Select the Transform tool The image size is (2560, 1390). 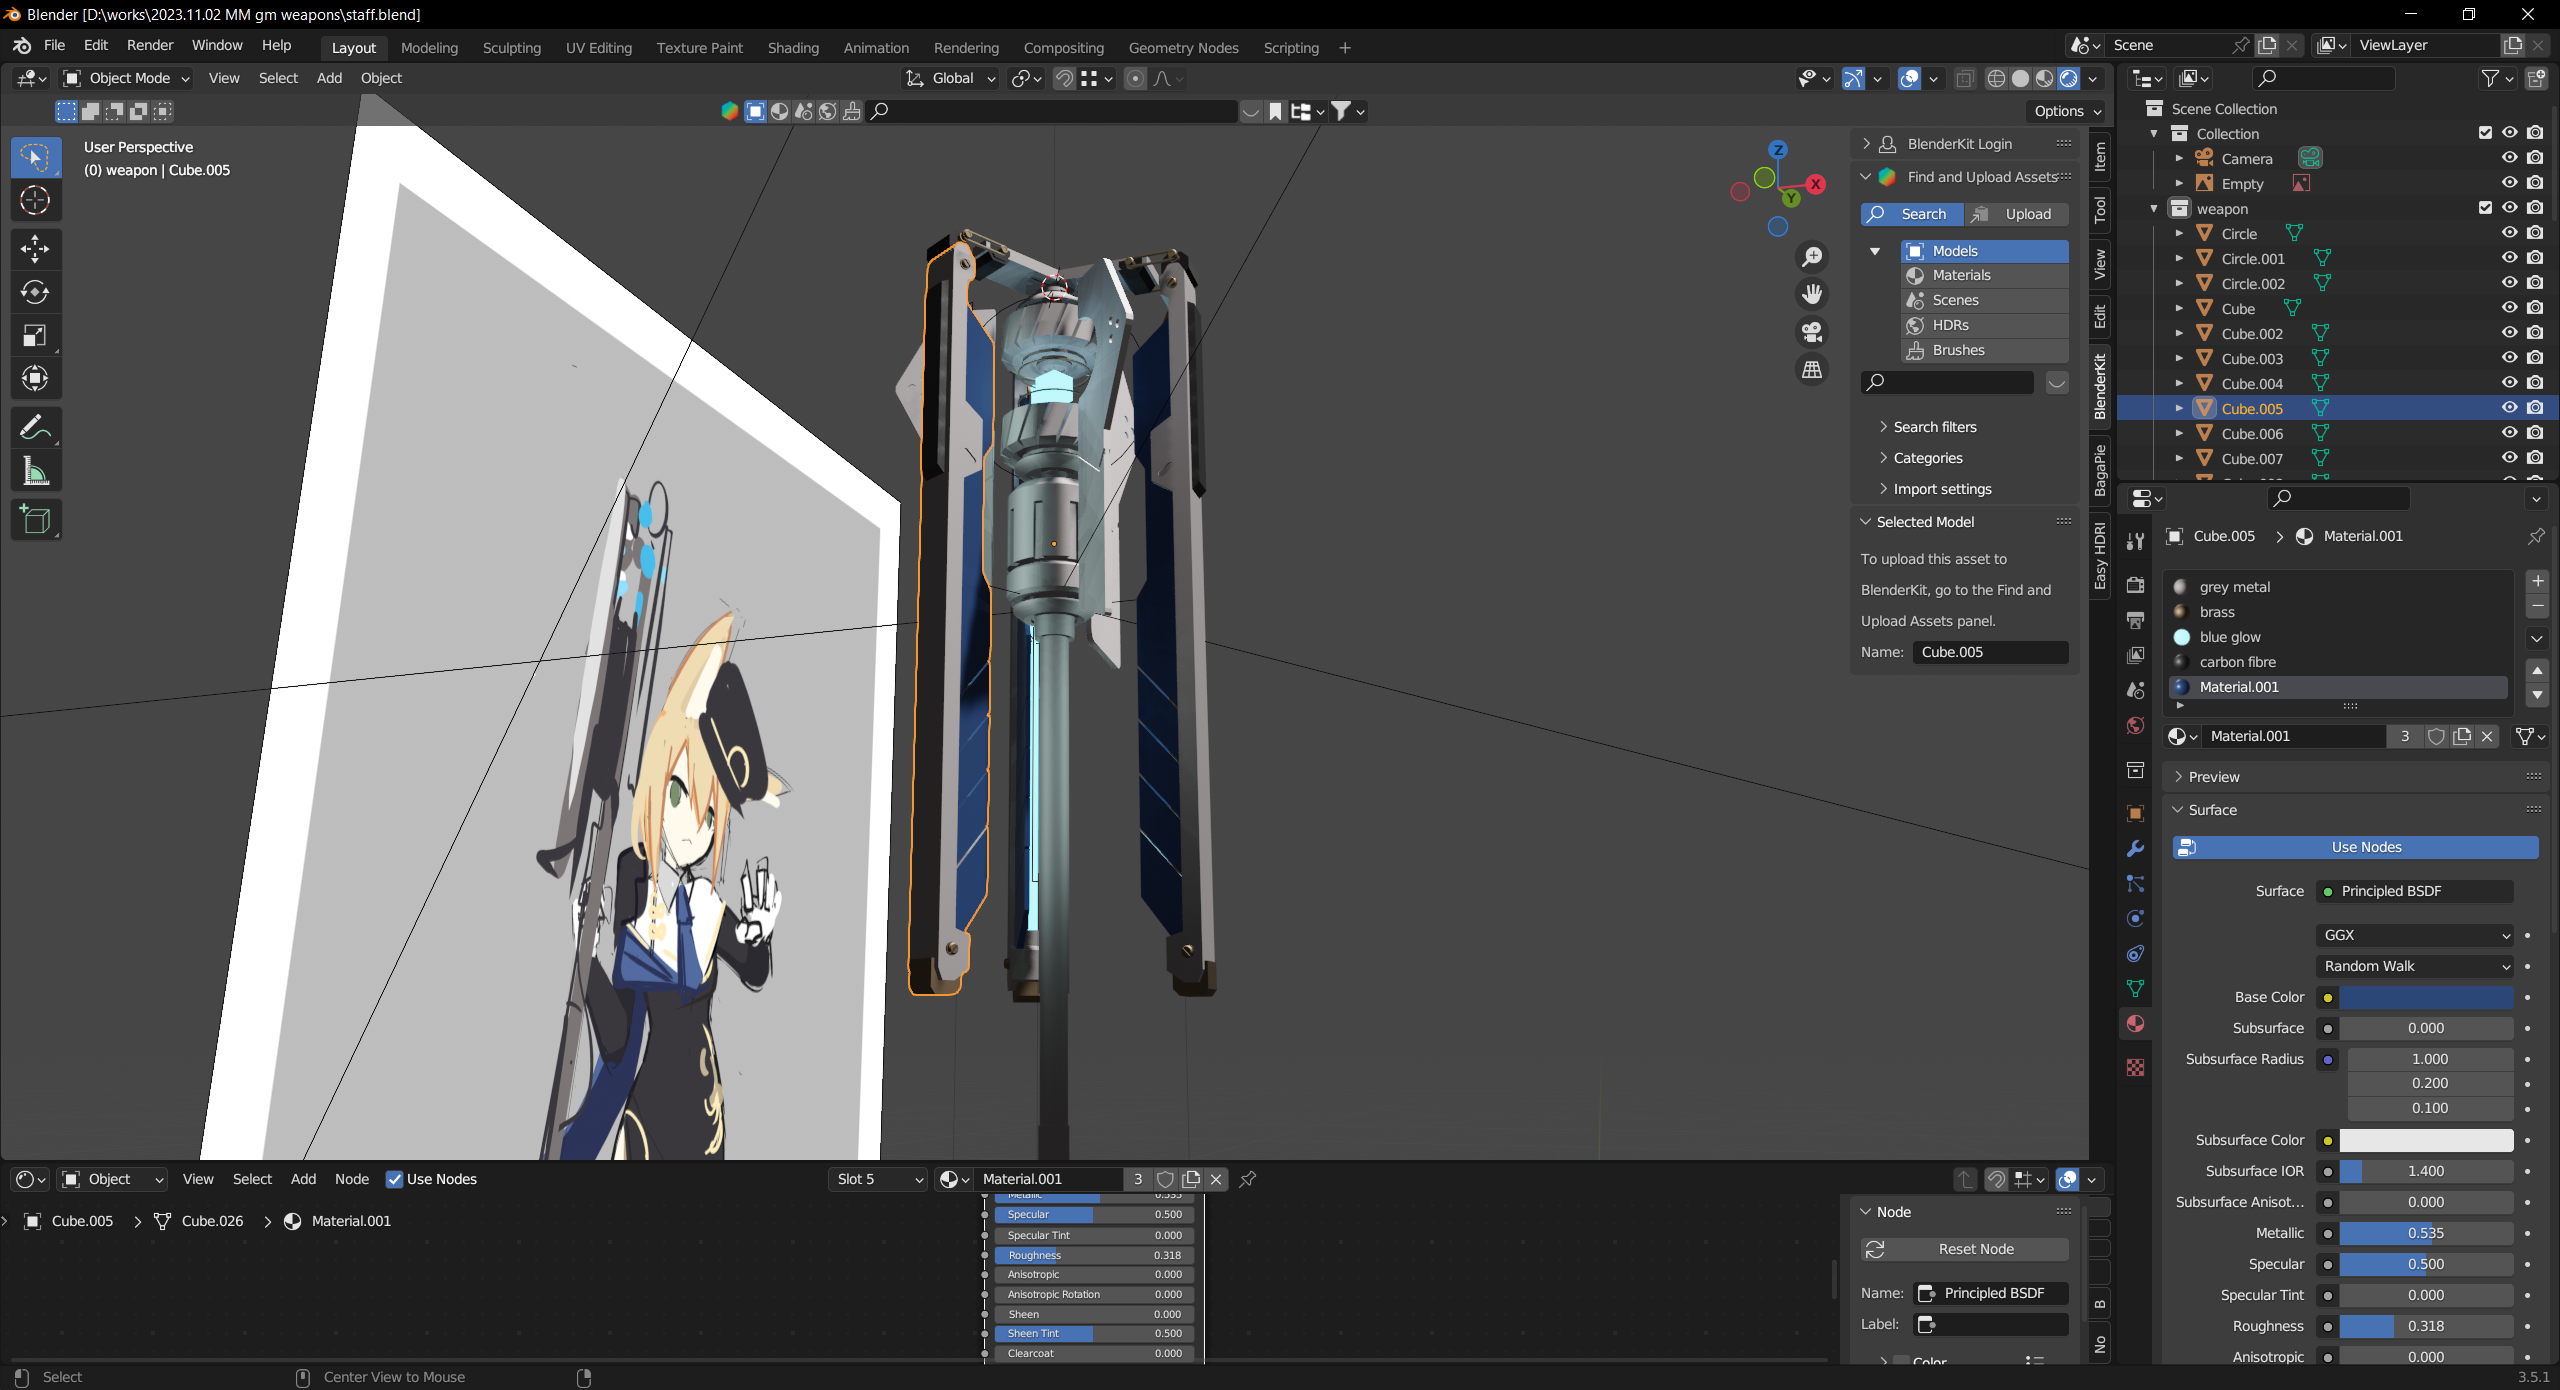(35, 378)
